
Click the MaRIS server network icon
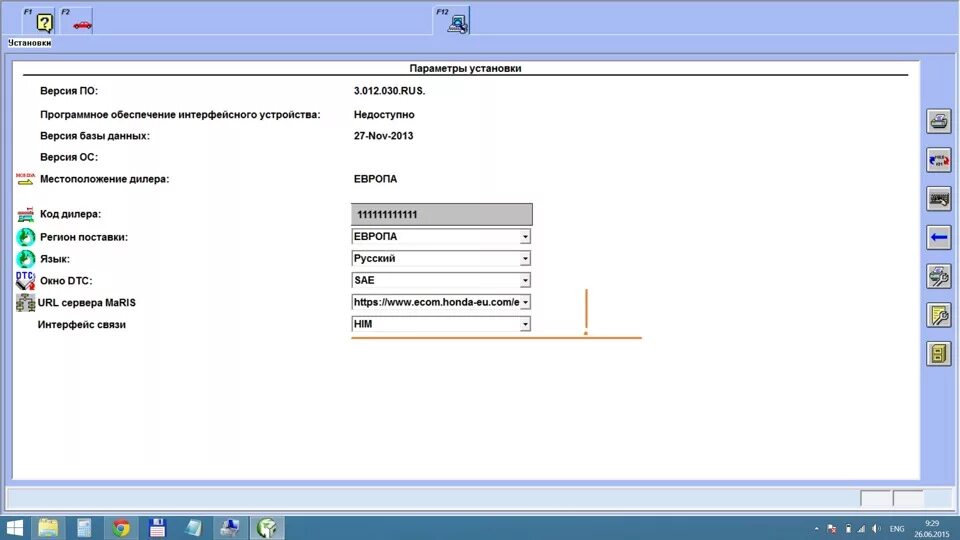click(25, 303)
